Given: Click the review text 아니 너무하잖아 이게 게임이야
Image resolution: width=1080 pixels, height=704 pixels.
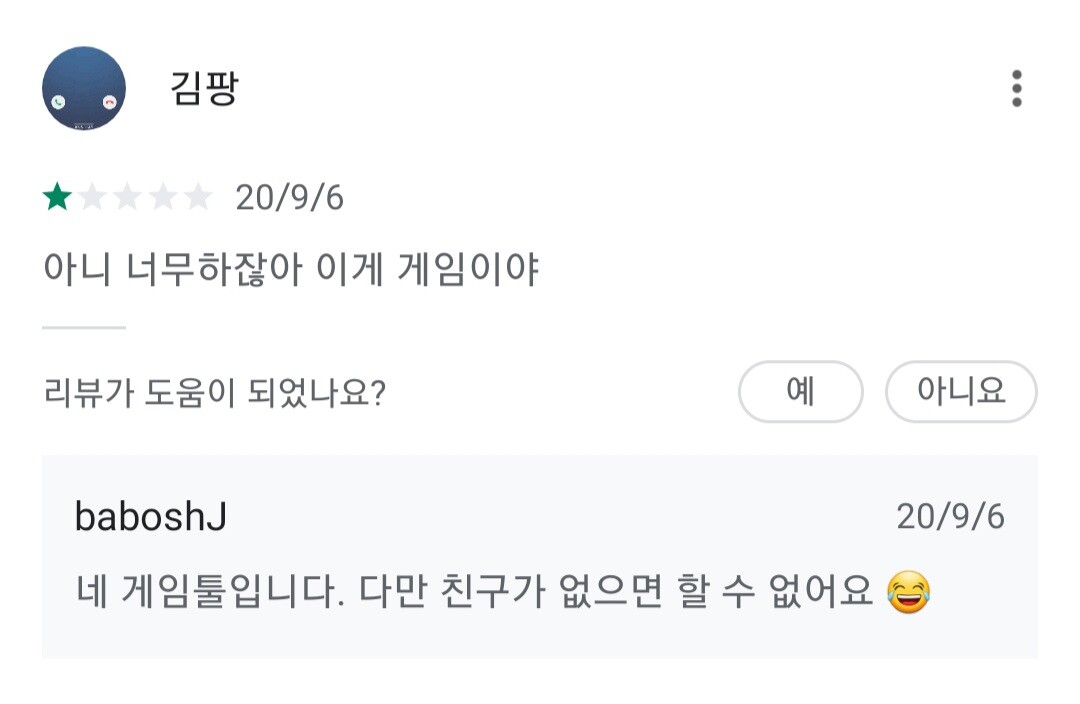Looking at the screenshot, I should click(291, 270).
